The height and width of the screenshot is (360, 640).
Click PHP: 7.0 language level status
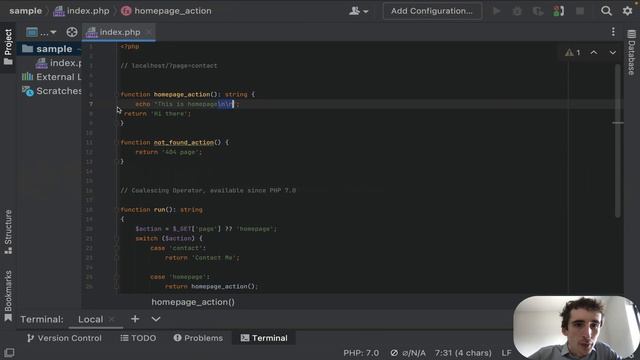[x=361, y=353]
